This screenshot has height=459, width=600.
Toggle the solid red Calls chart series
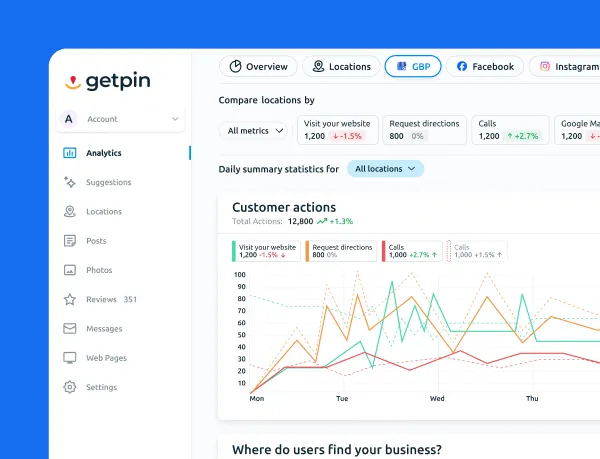tap(412, 251)
